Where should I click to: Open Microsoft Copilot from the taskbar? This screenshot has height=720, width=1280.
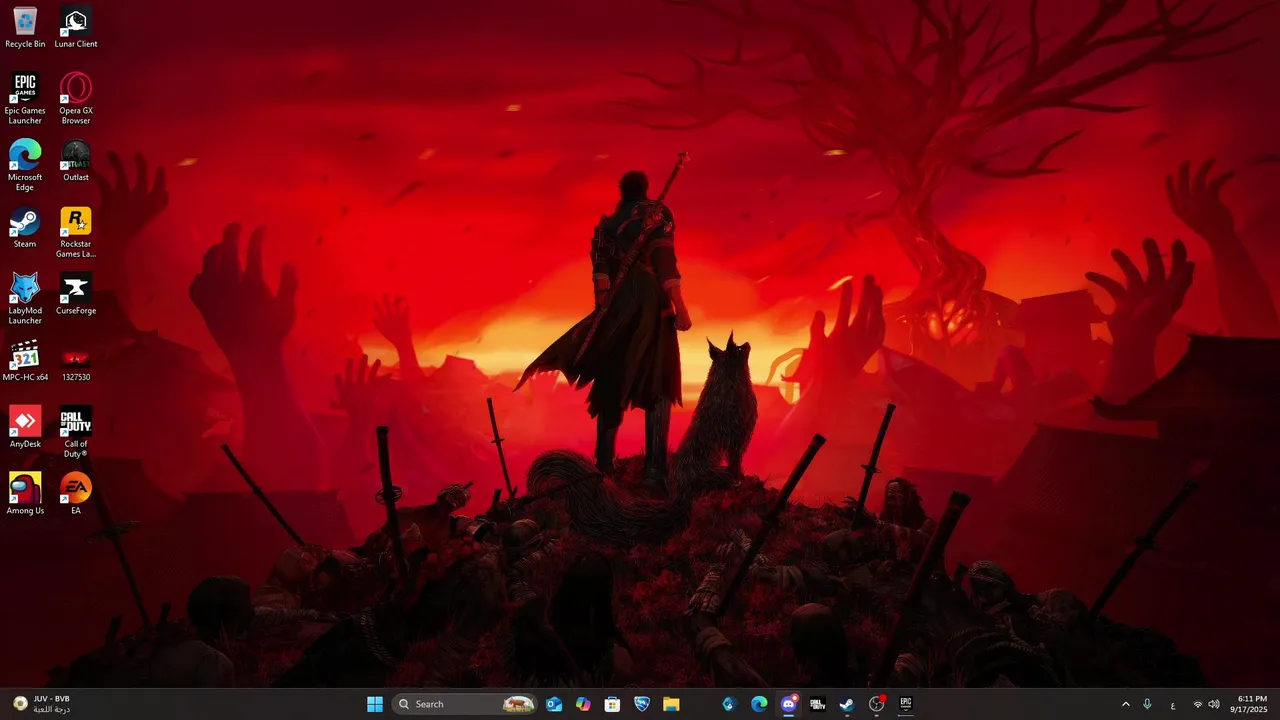pos(583,704)
